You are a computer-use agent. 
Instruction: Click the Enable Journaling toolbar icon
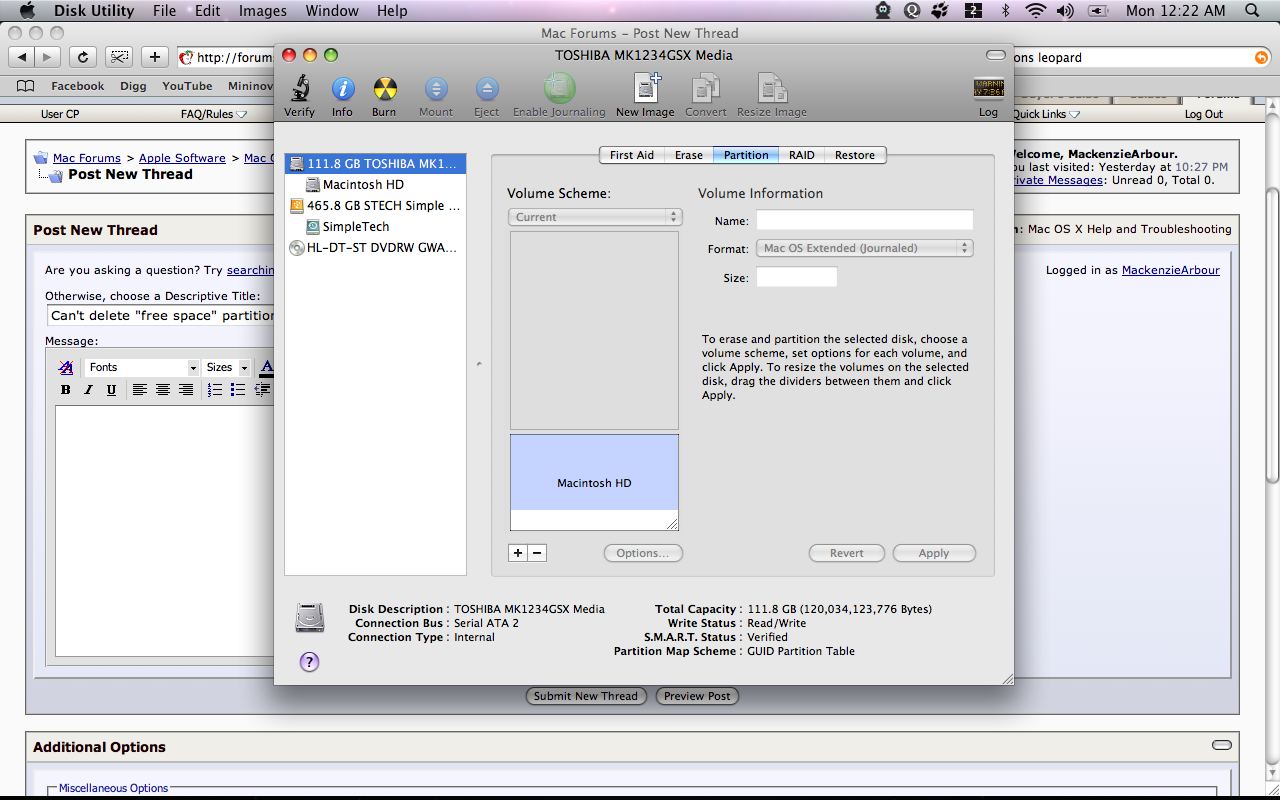[x=559, y=88]
